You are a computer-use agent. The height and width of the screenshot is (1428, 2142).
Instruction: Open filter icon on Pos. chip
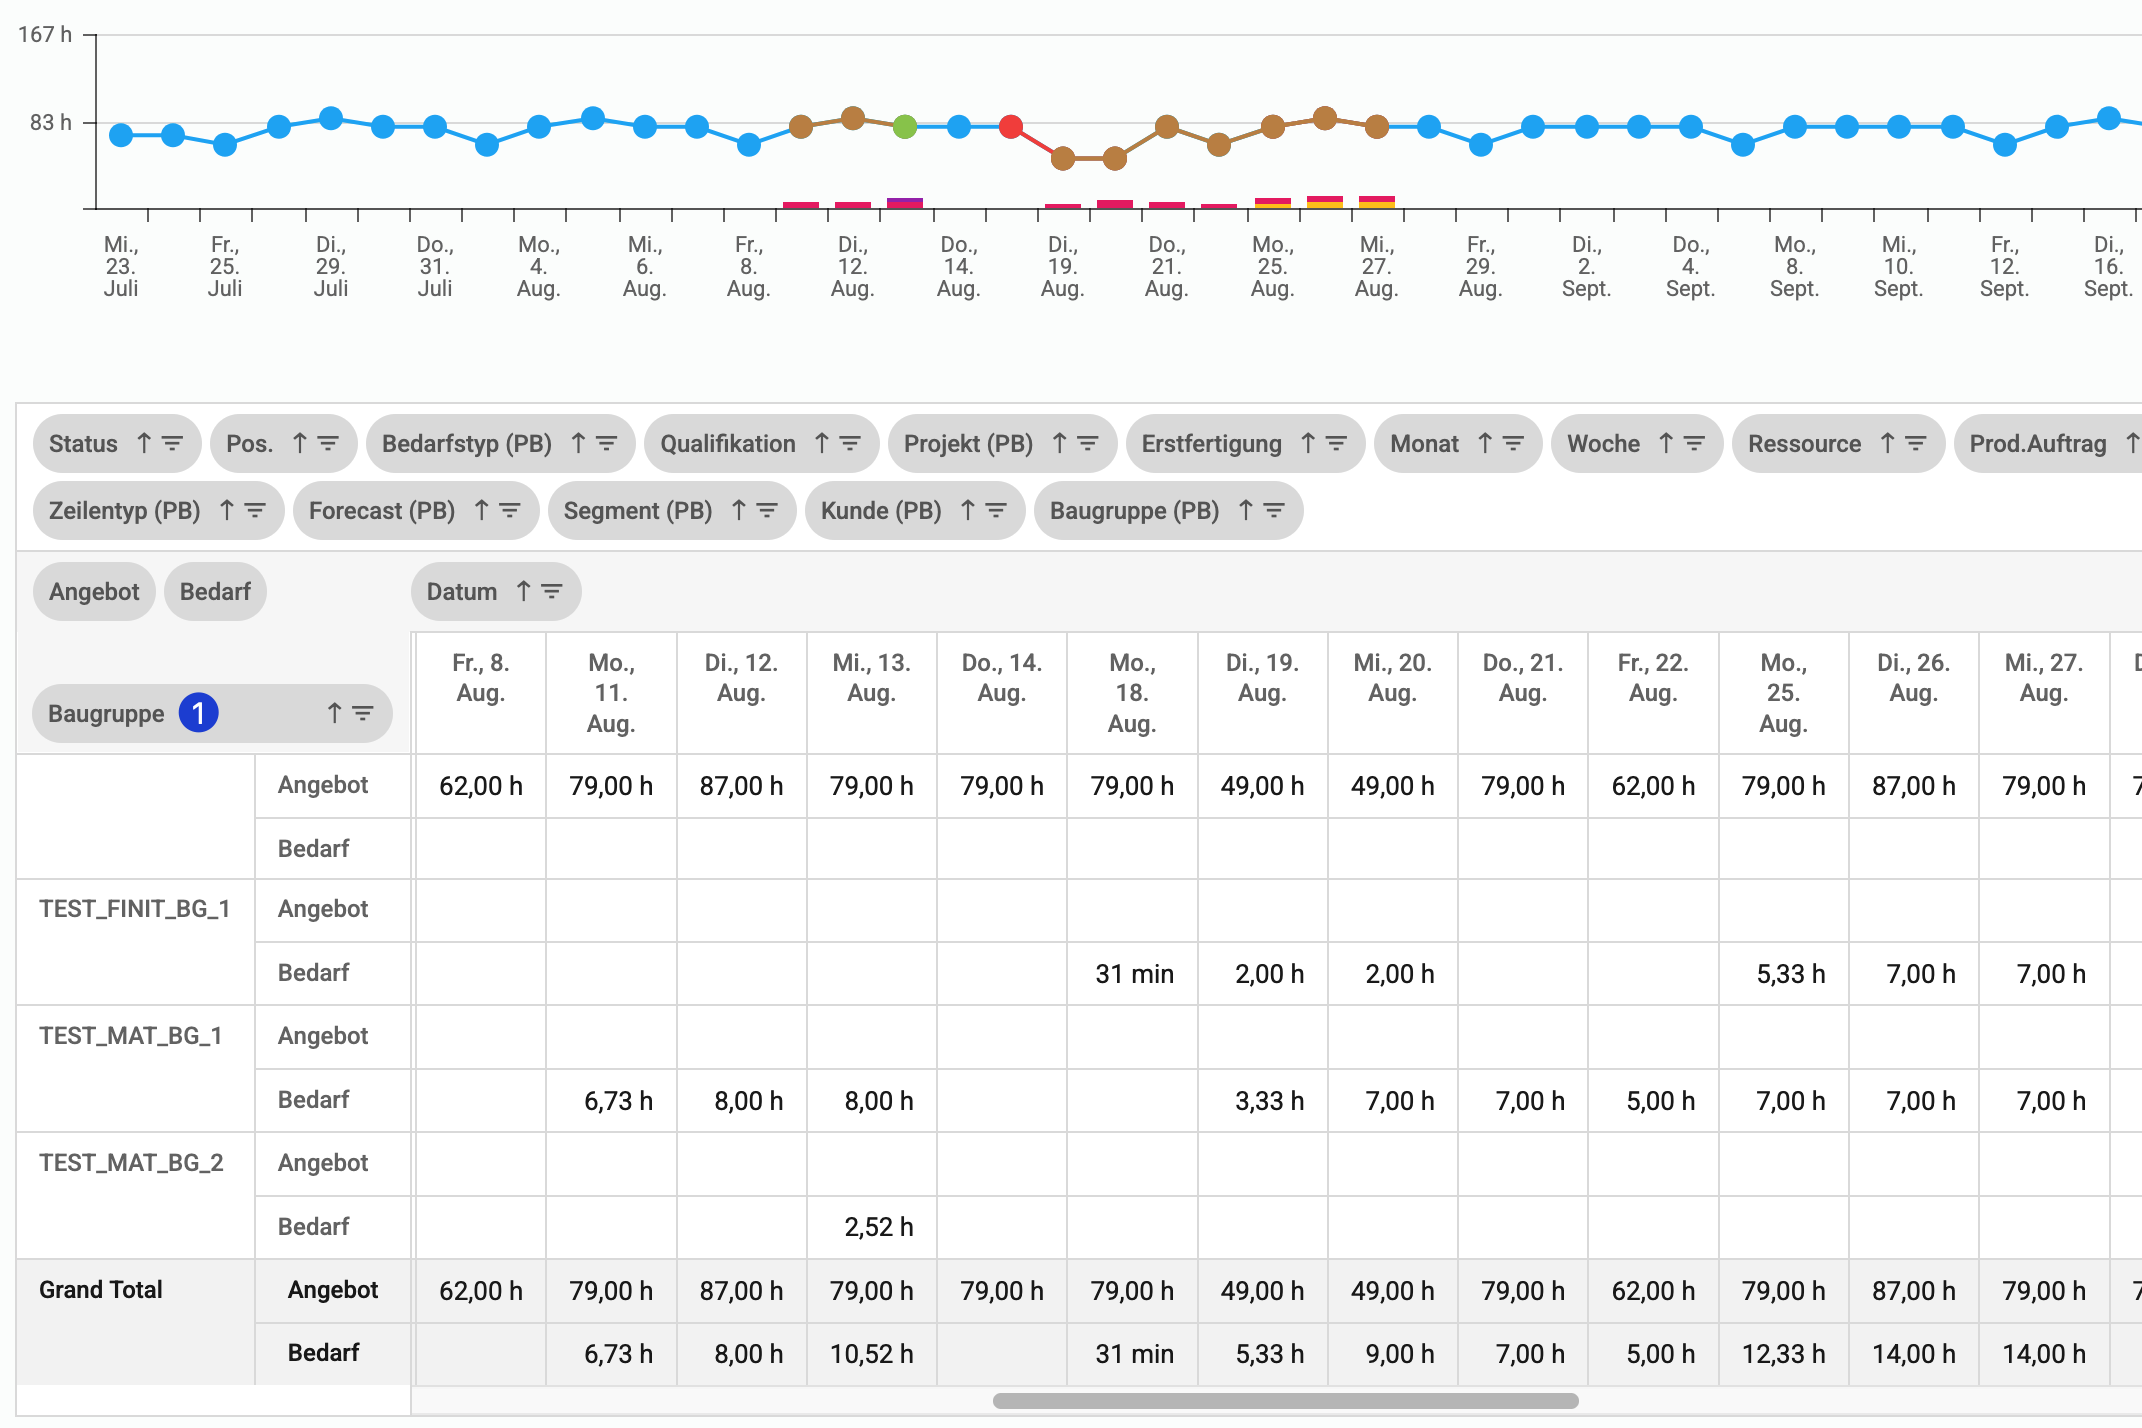tap(328, 443)
